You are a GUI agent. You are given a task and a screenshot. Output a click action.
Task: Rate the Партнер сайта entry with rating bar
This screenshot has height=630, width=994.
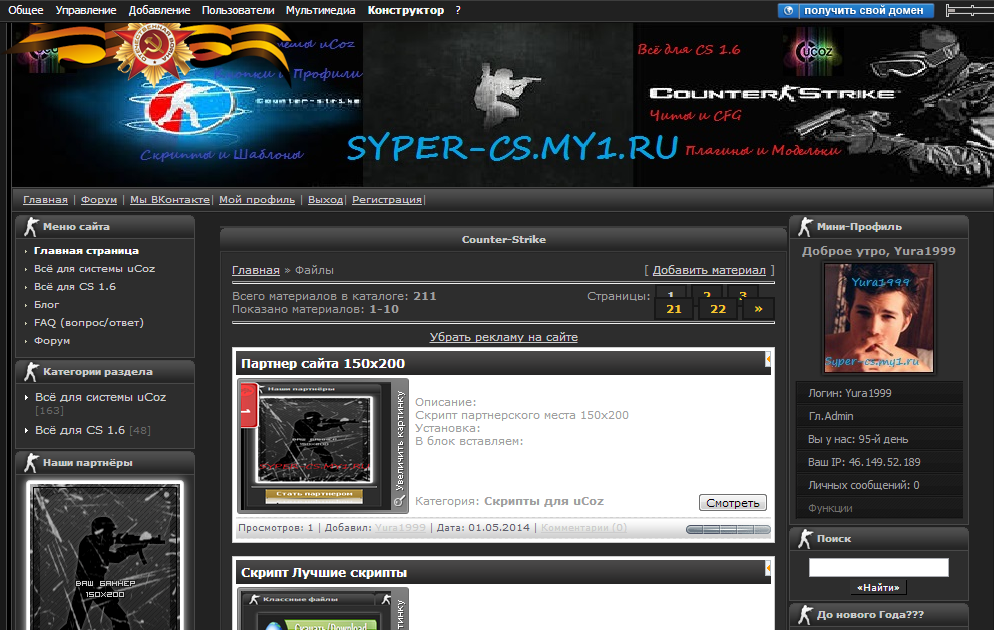(x=728, y=529)
